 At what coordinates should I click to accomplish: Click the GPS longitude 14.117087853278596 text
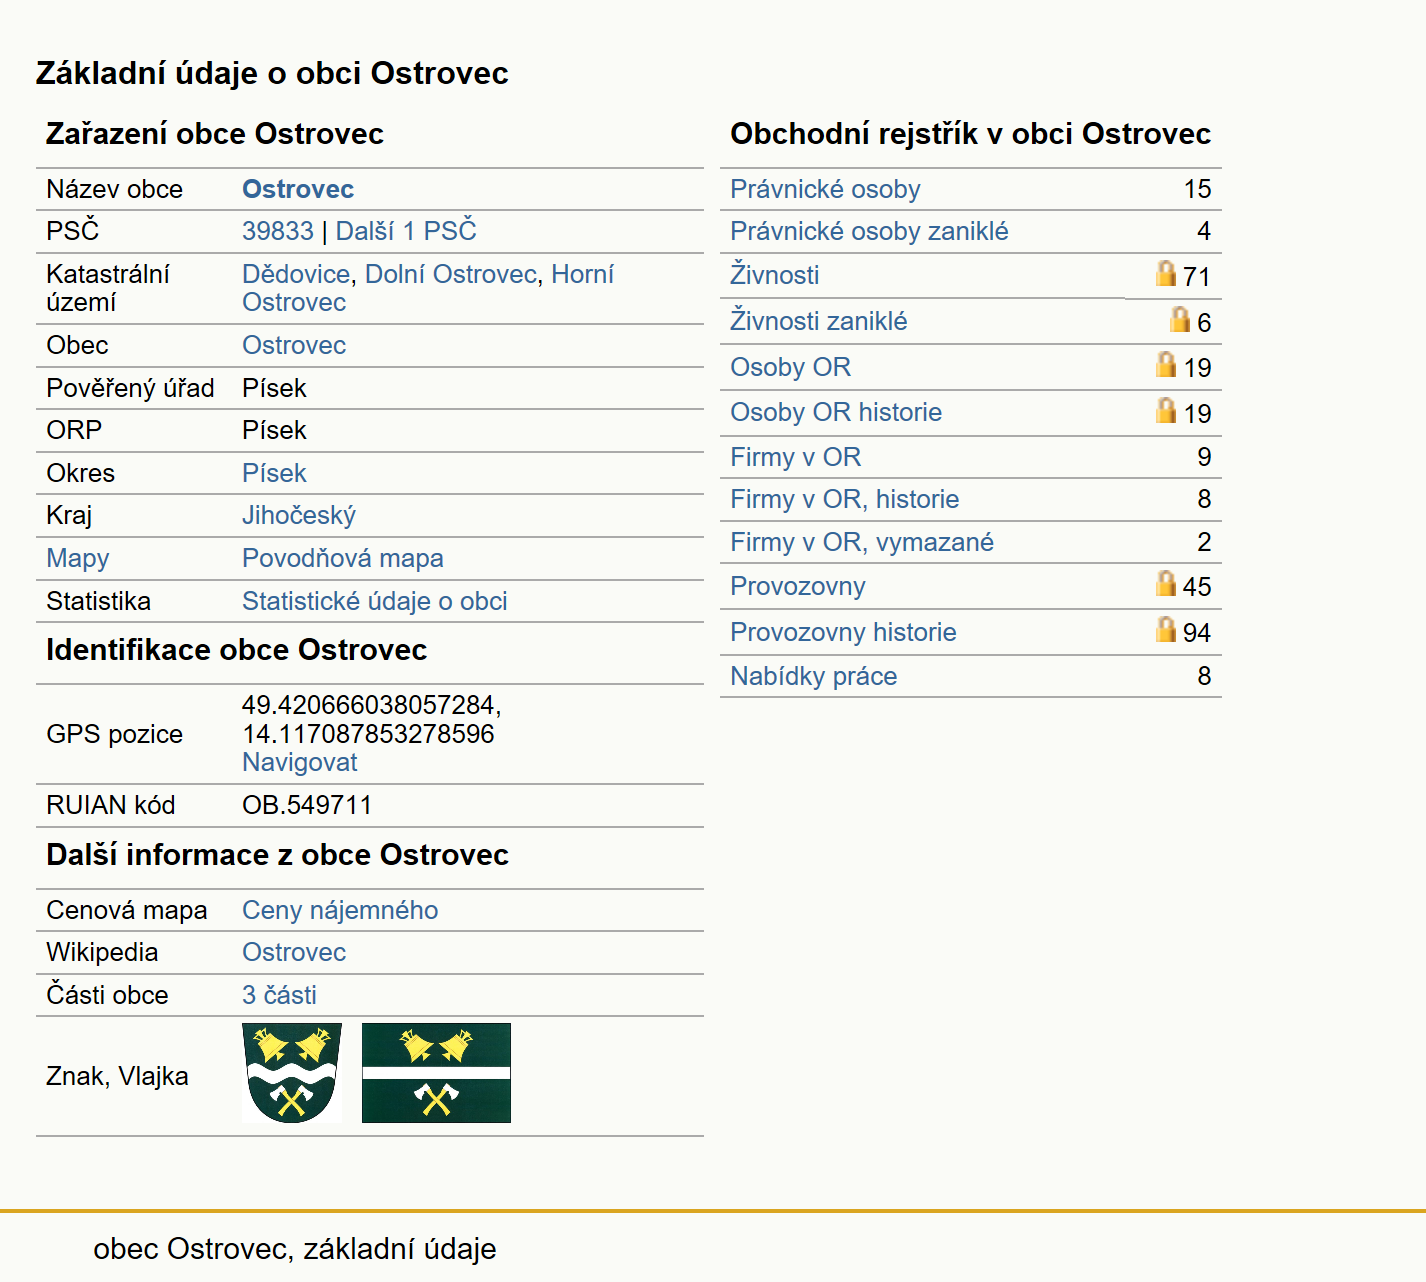click(368, 734)
